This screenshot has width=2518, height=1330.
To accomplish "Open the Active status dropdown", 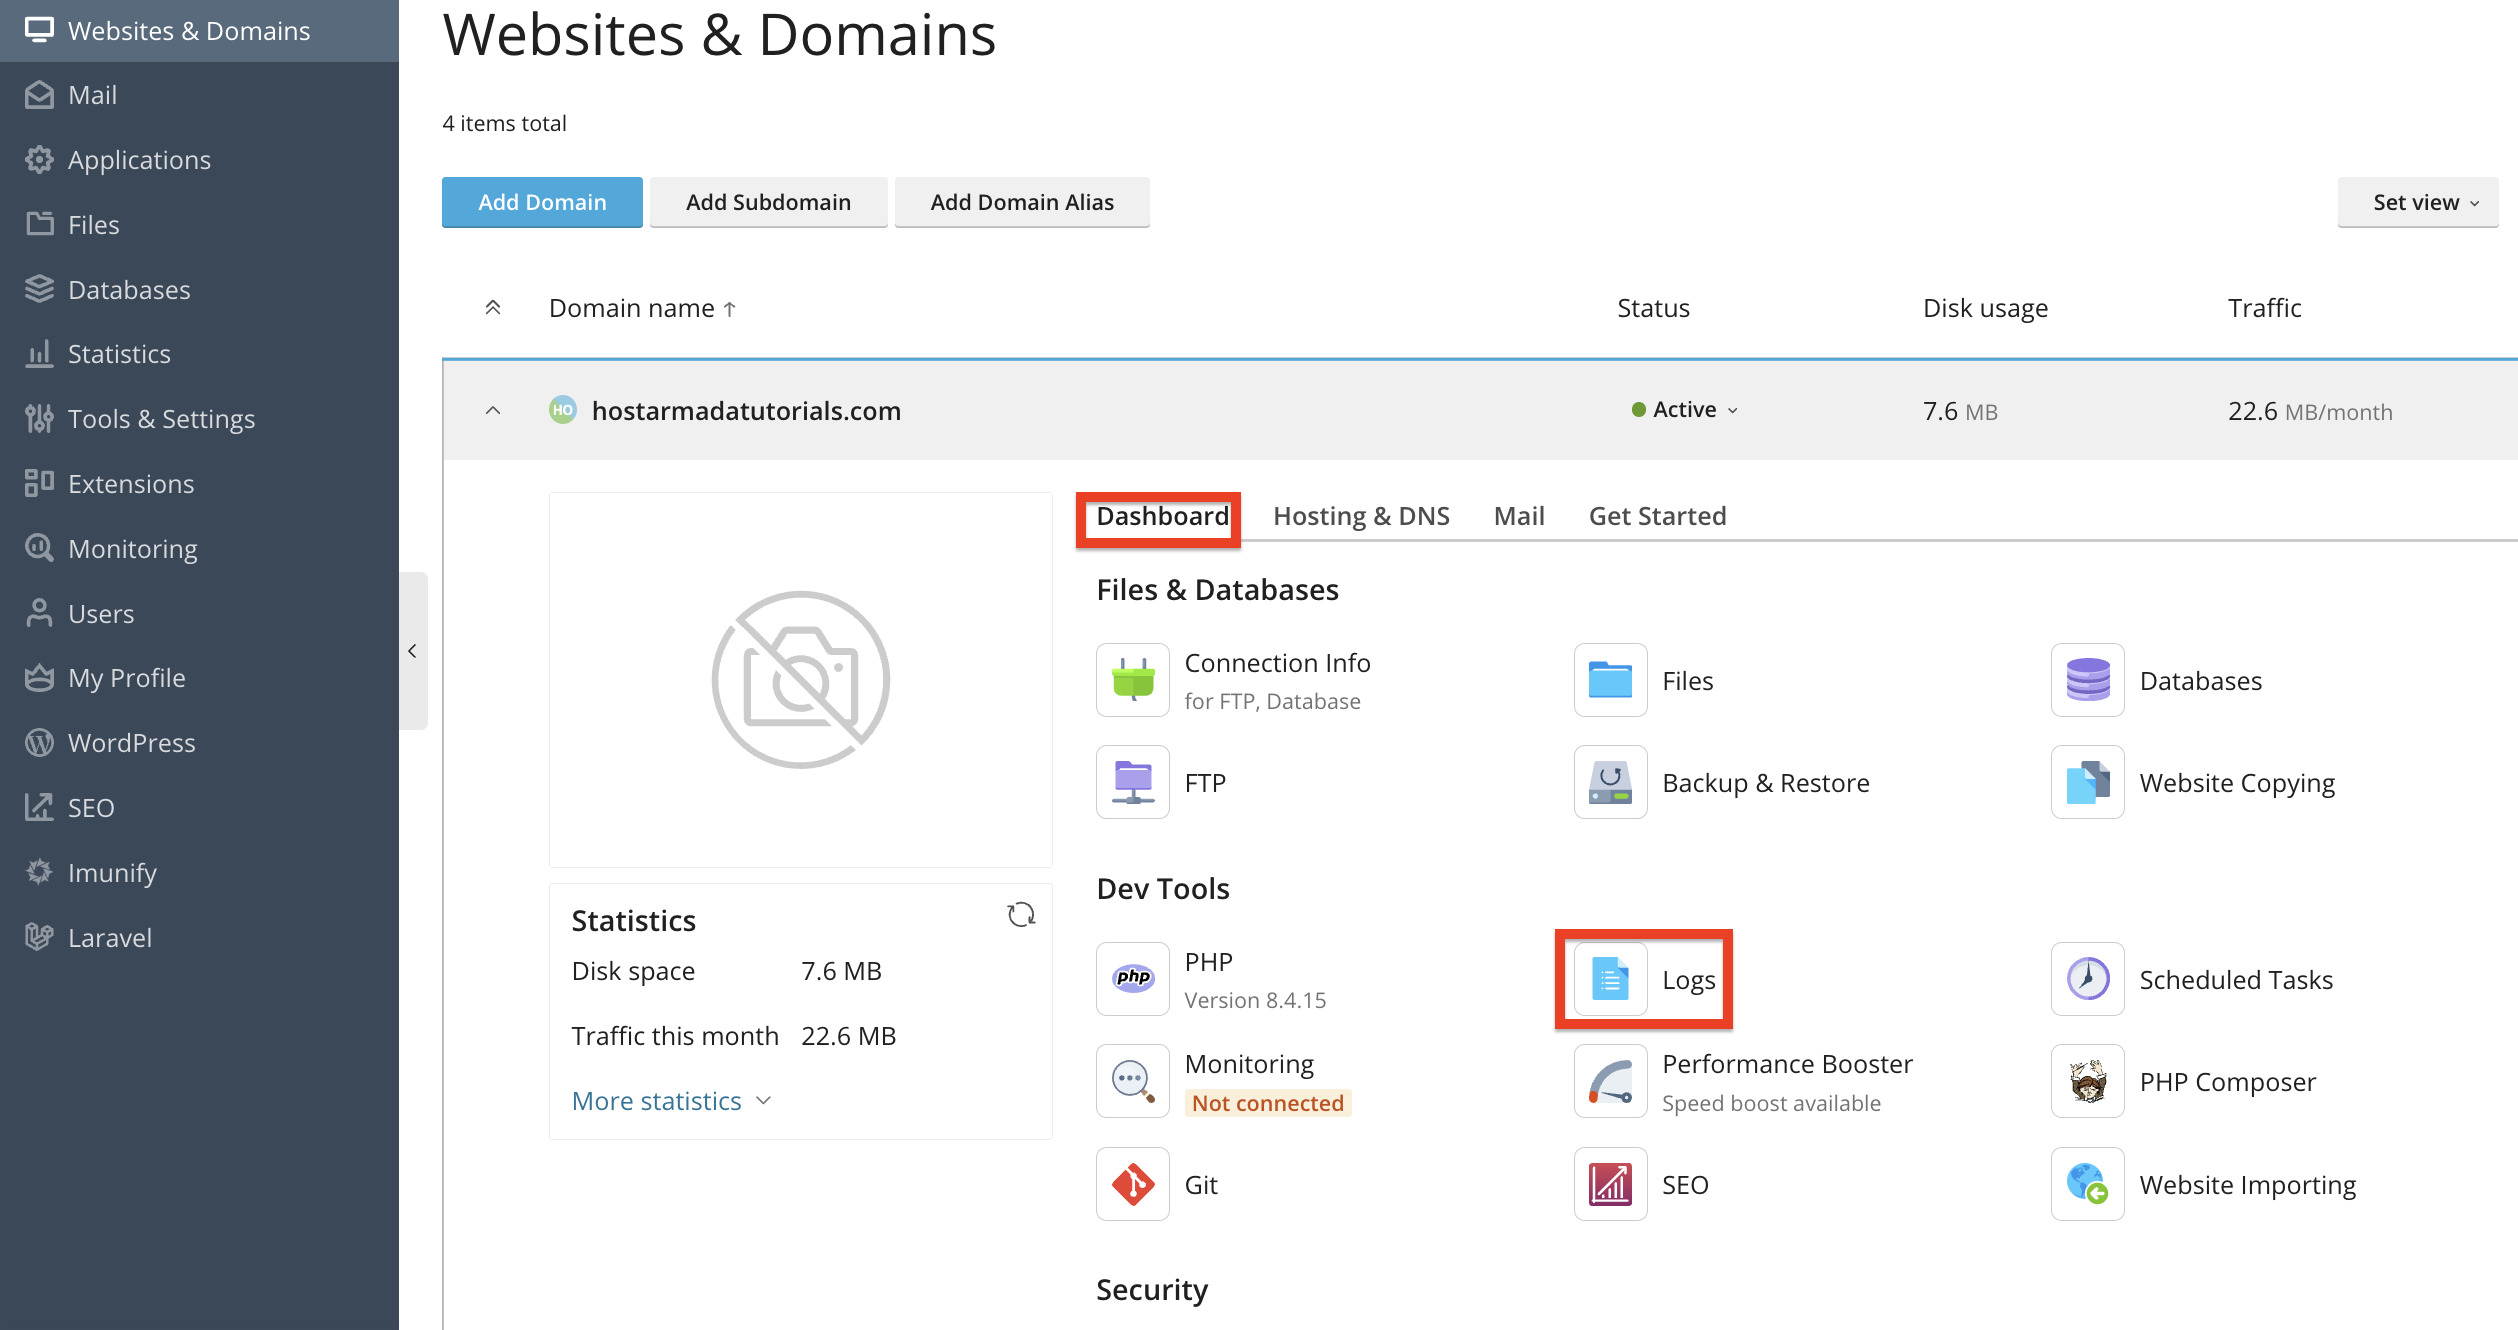I will [1685, 410].
